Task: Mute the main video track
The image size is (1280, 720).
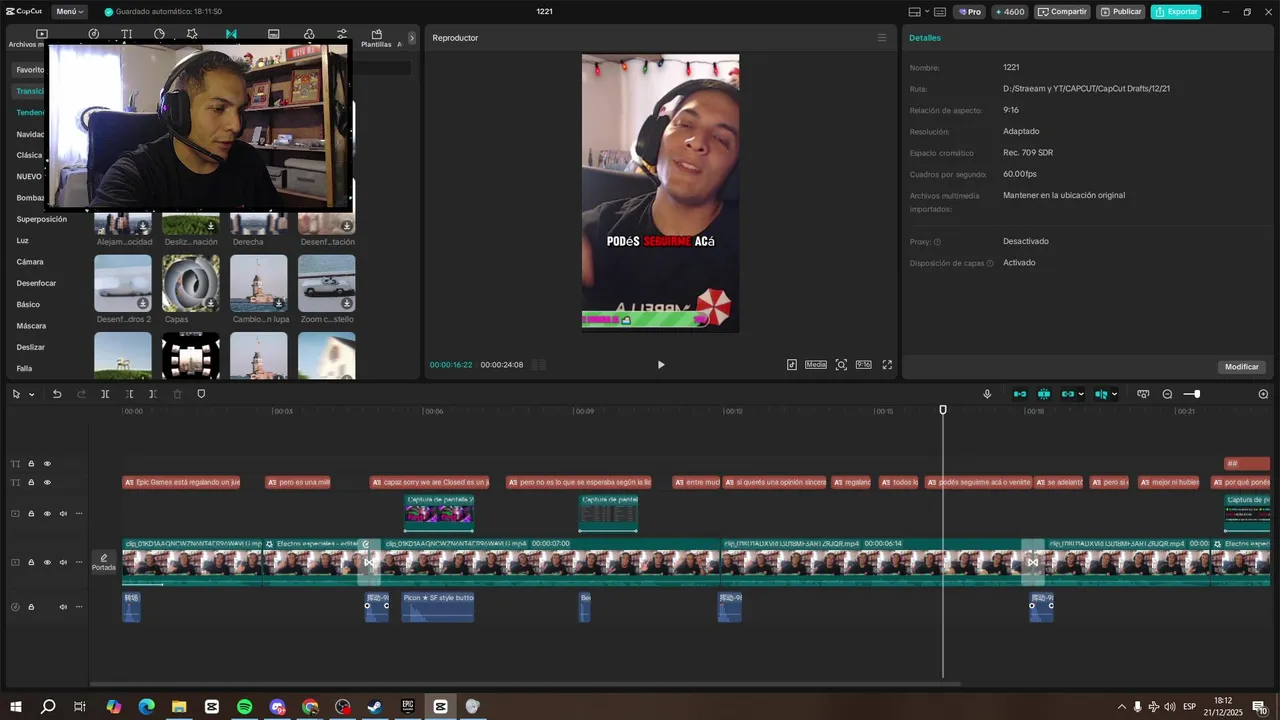Action: (63, 563)
